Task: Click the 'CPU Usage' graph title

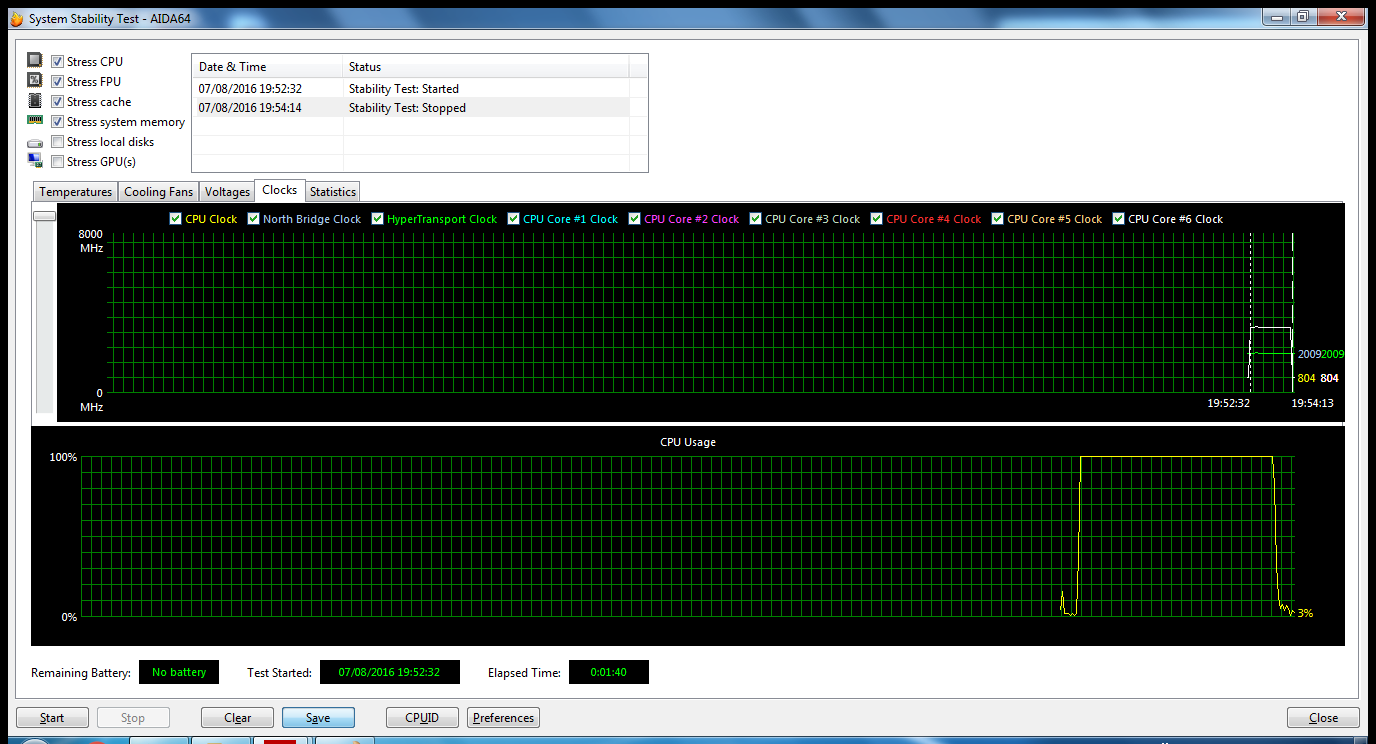Action: point(688,442)
